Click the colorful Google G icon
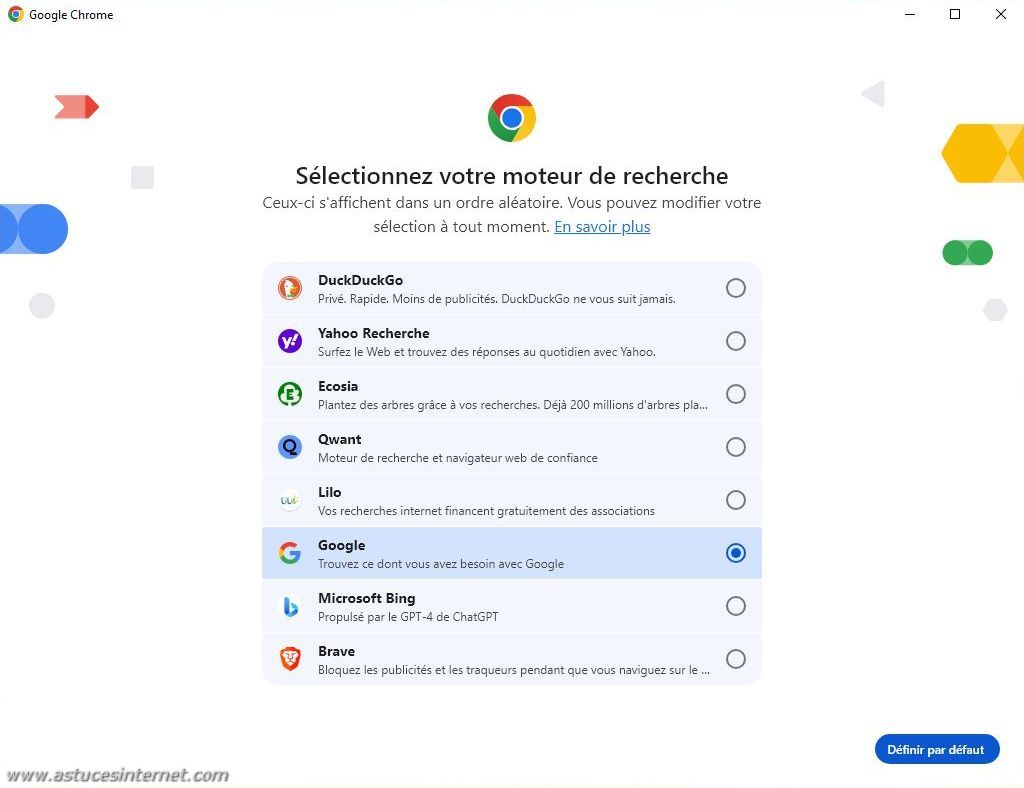Image resolution: width=1024 pixels, height=788 pixels. [x=290, y=553]
